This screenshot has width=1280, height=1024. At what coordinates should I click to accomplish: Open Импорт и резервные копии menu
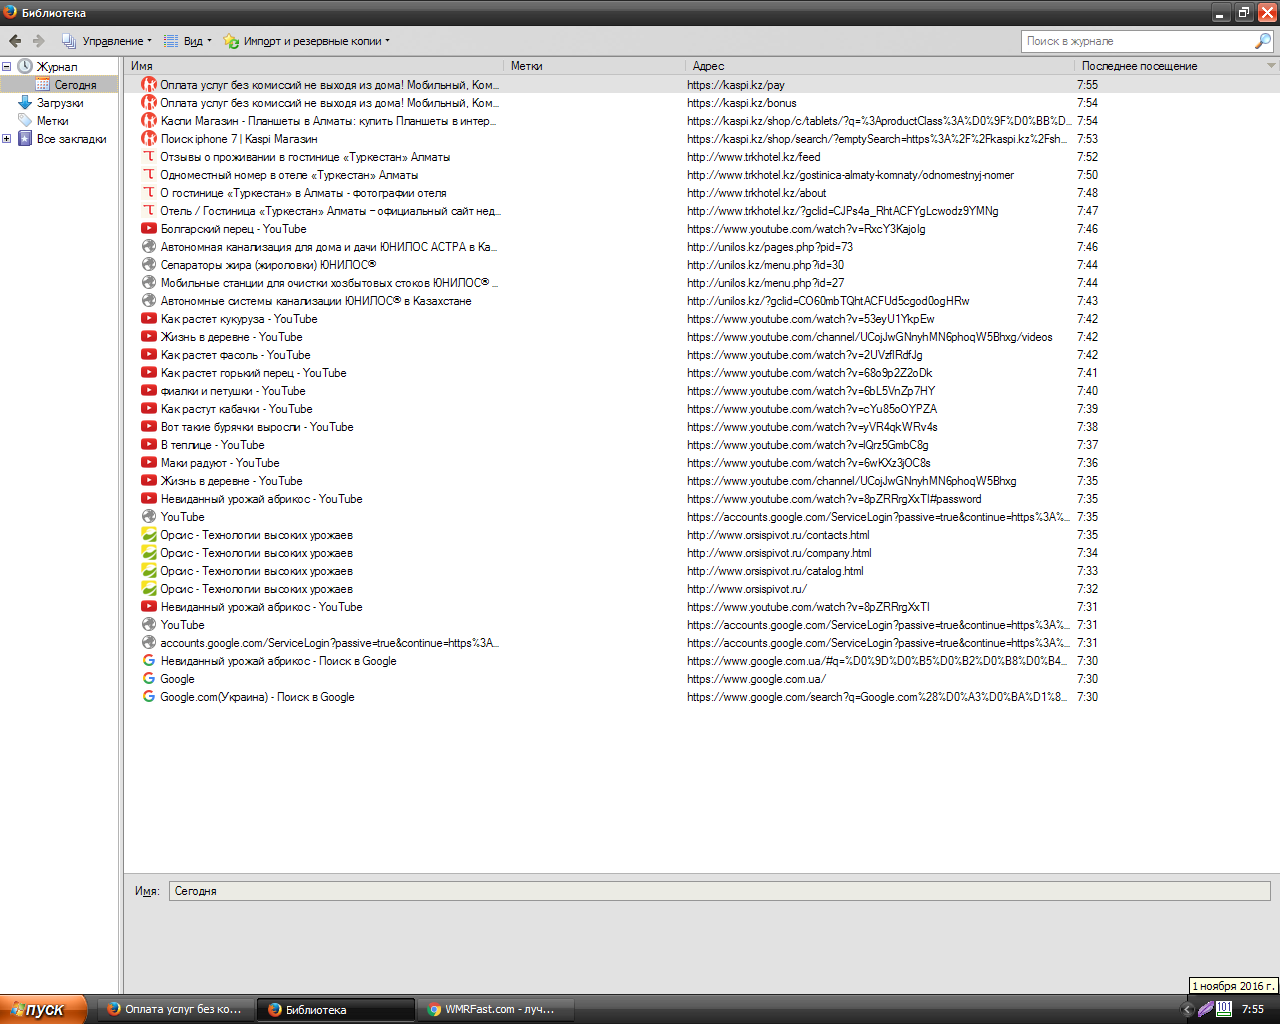pyautogui.click(x=307, y=41)
